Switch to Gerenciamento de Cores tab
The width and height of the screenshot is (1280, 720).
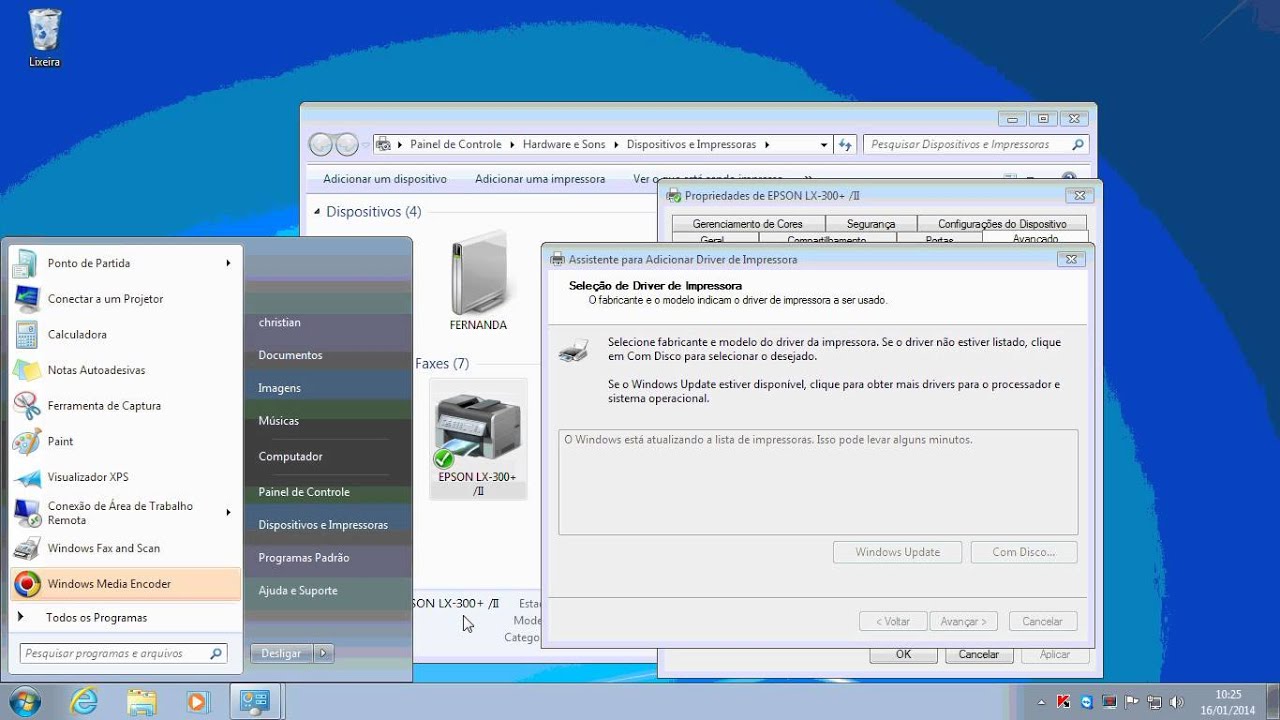748,224
